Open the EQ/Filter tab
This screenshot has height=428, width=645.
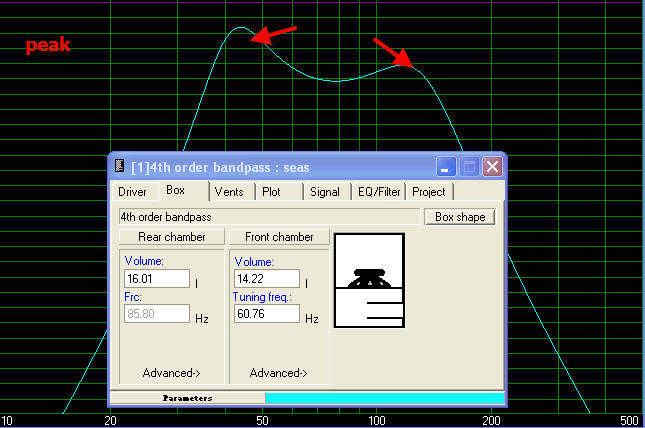coord(379,192)
